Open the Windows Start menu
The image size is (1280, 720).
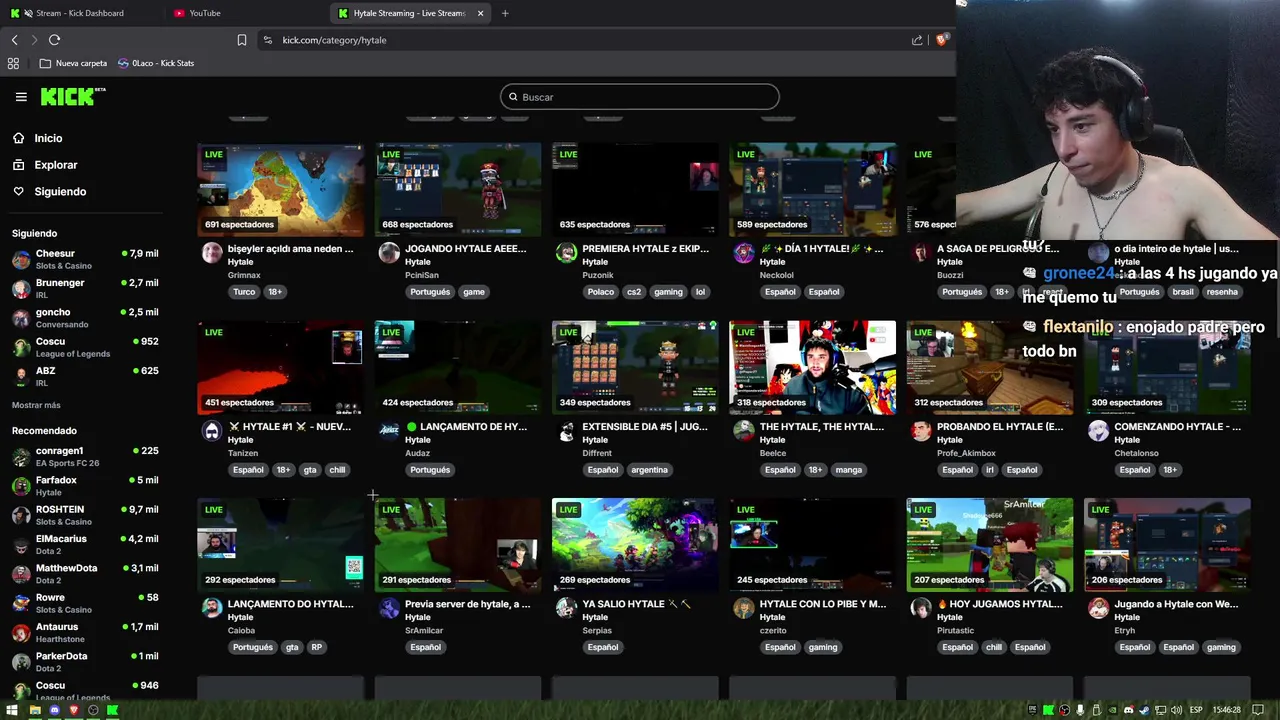click(x=13, y=710)
